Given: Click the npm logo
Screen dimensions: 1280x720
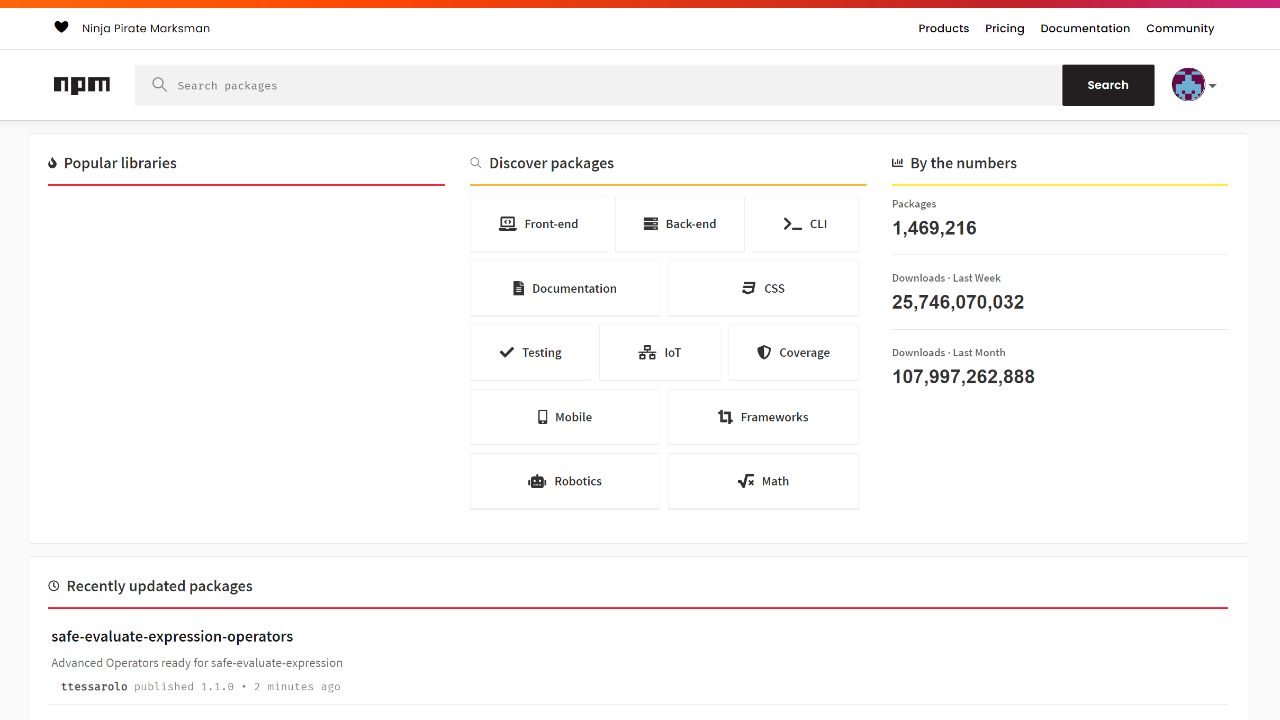Looking at the screenshot, I should [82, 85].
